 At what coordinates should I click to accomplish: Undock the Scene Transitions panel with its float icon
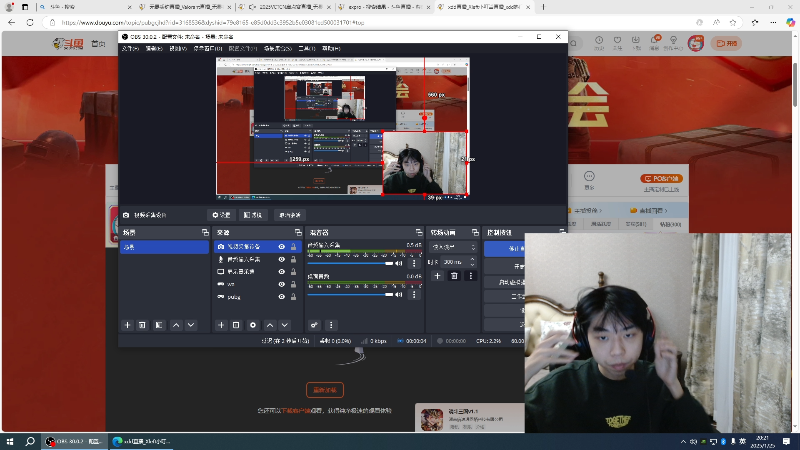pos(475,232)
